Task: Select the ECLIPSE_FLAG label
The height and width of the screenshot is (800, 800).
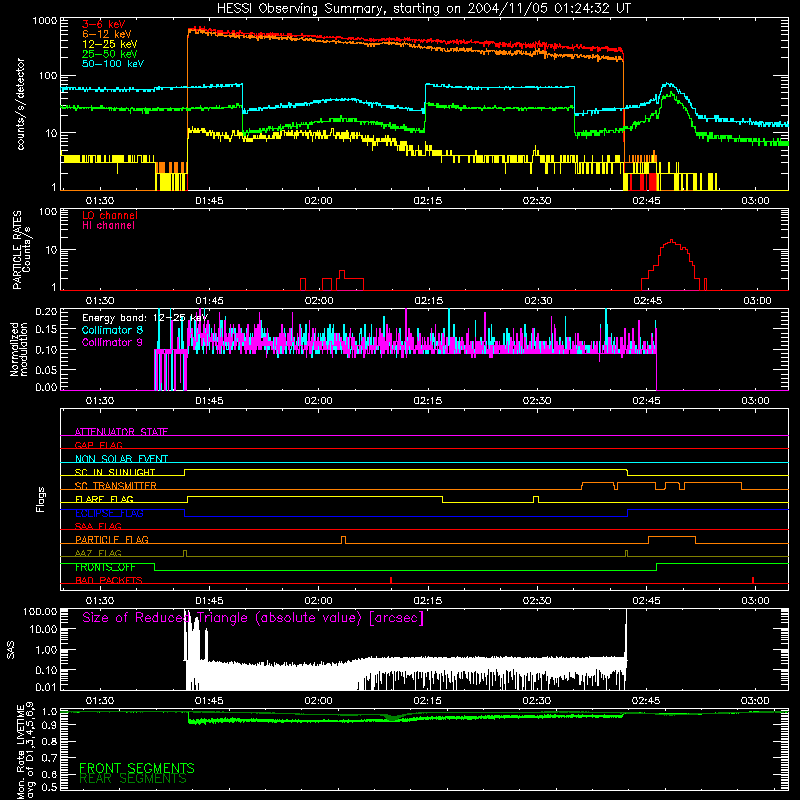Action: 109,513
